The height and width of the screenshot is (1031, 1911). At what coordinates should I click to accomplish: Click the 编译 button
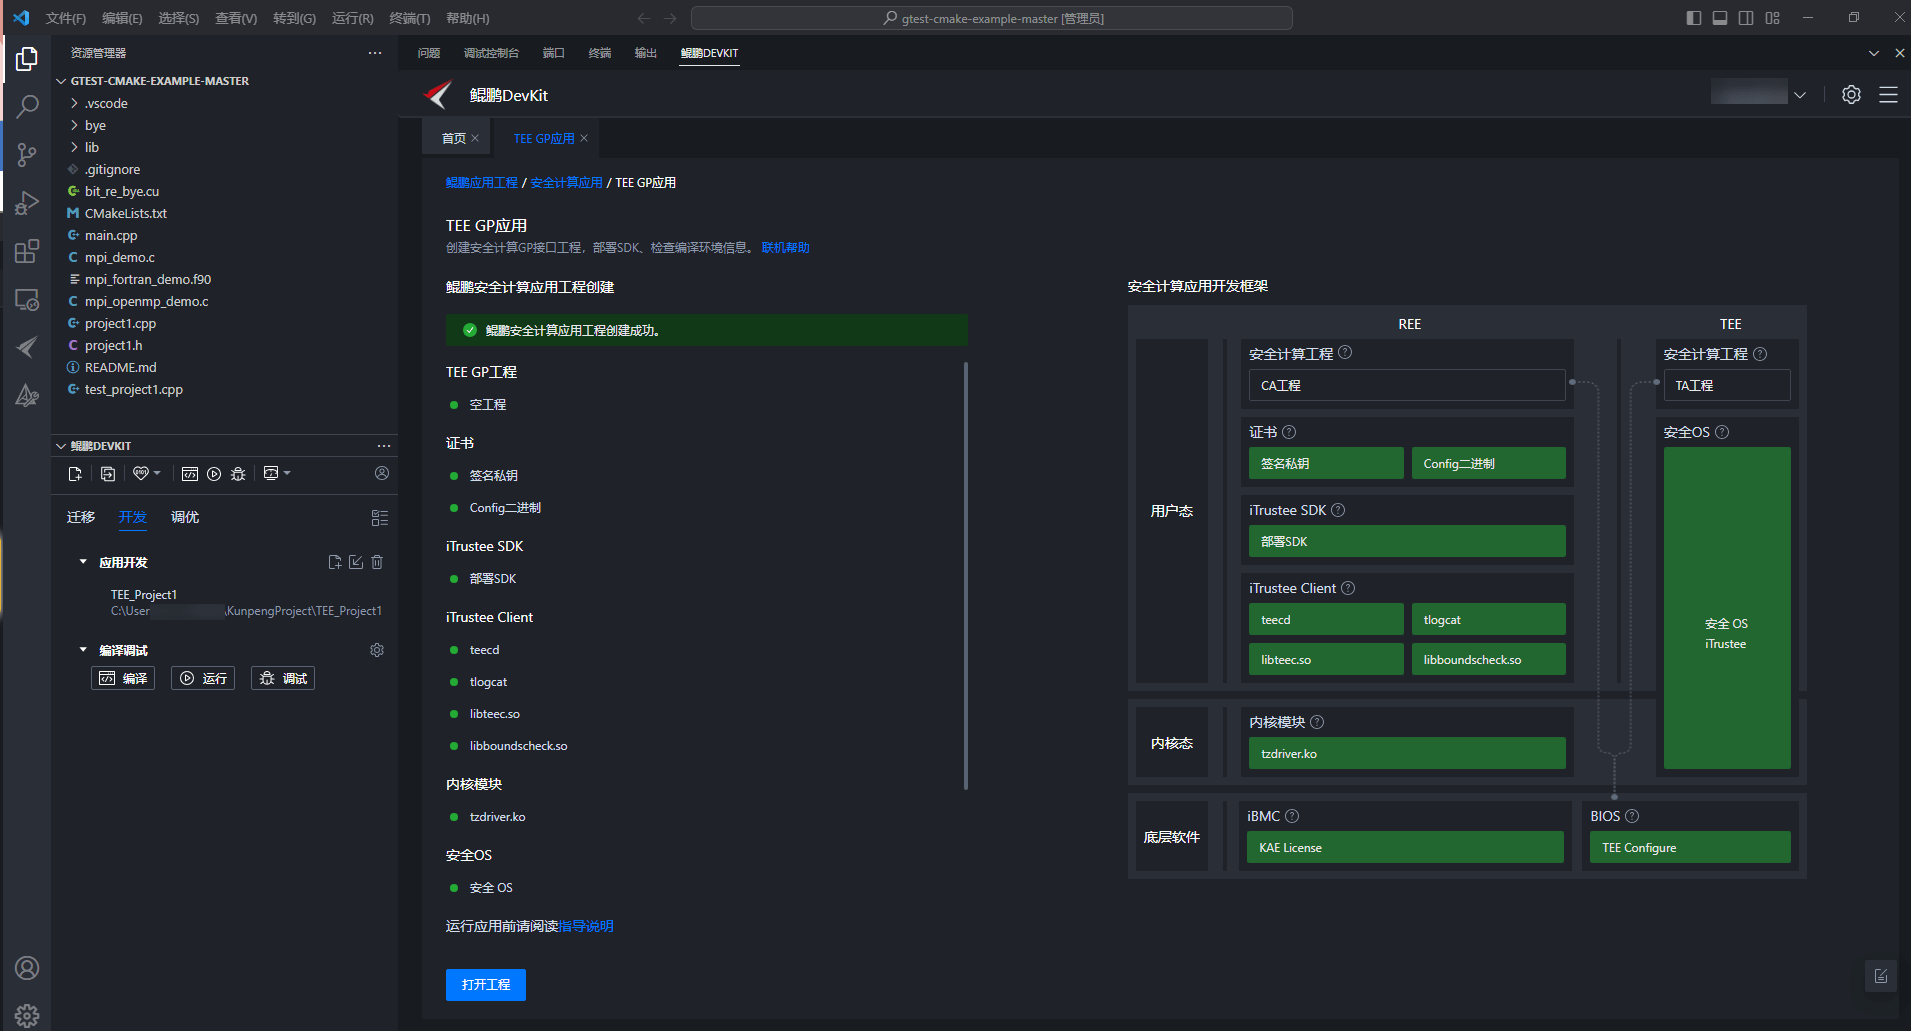(x=123, y=678)
